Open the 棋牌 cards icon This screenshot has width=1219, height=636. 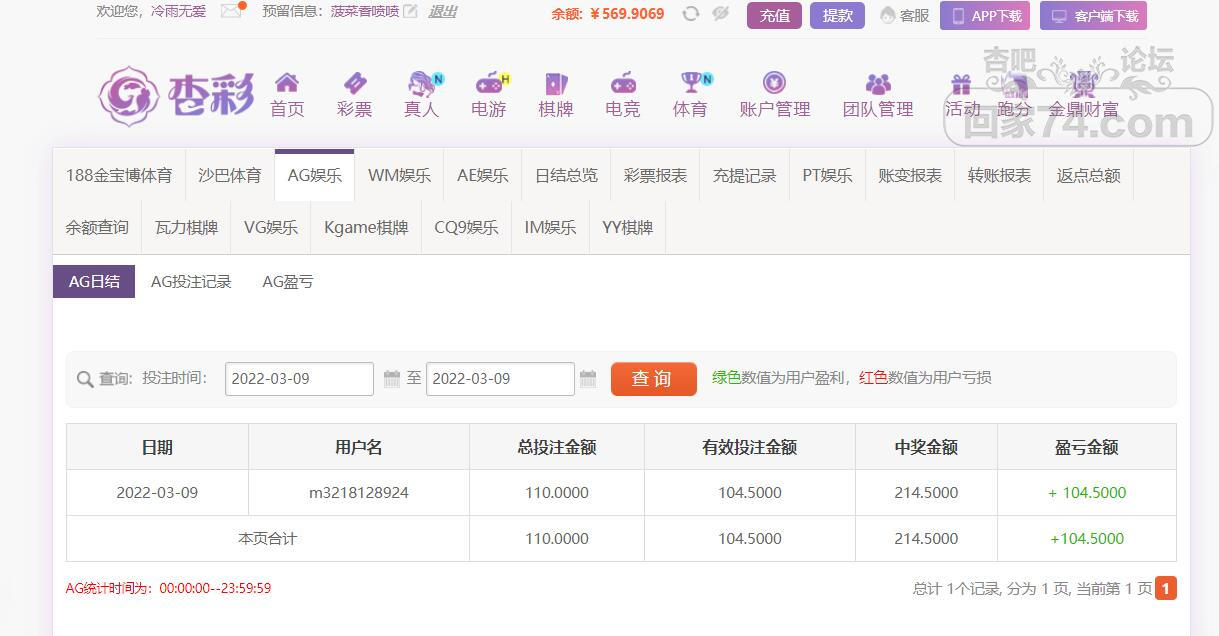coord(555,83)
